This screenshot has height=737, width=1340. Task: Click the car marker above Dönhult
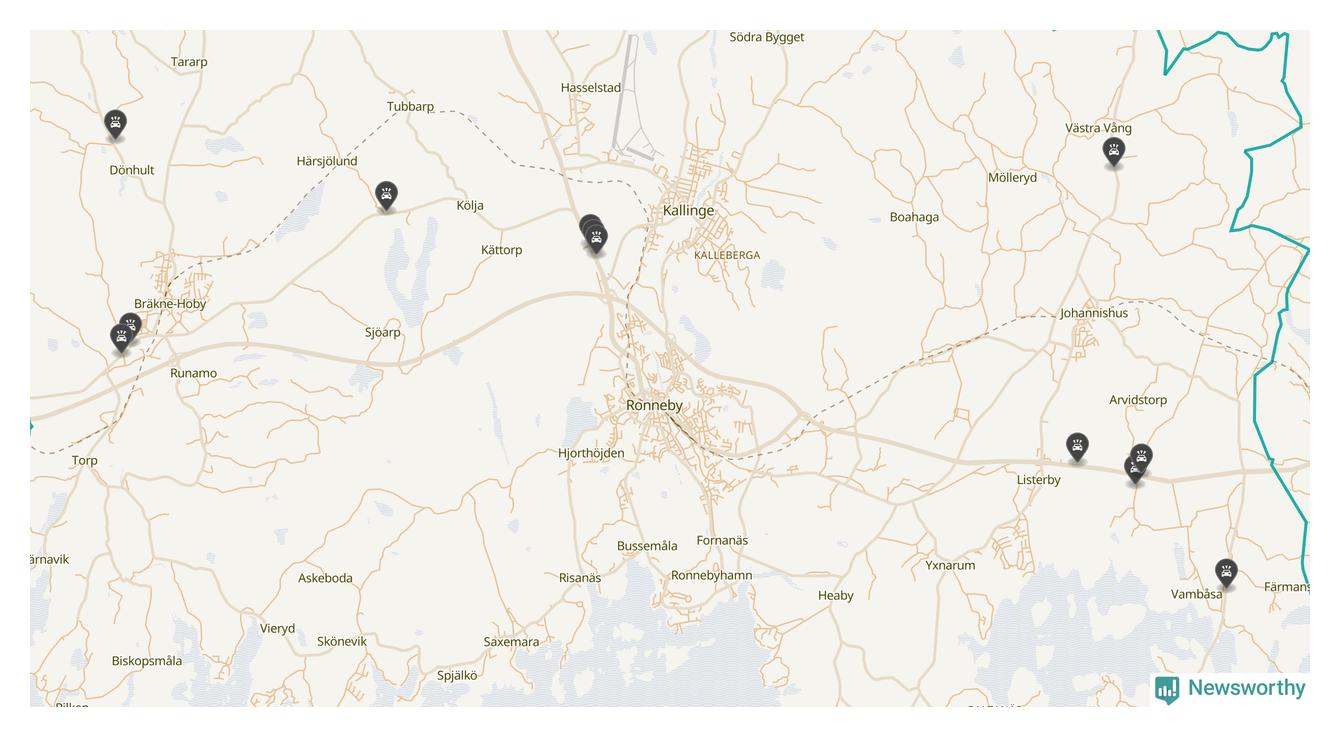click(115, 124)
